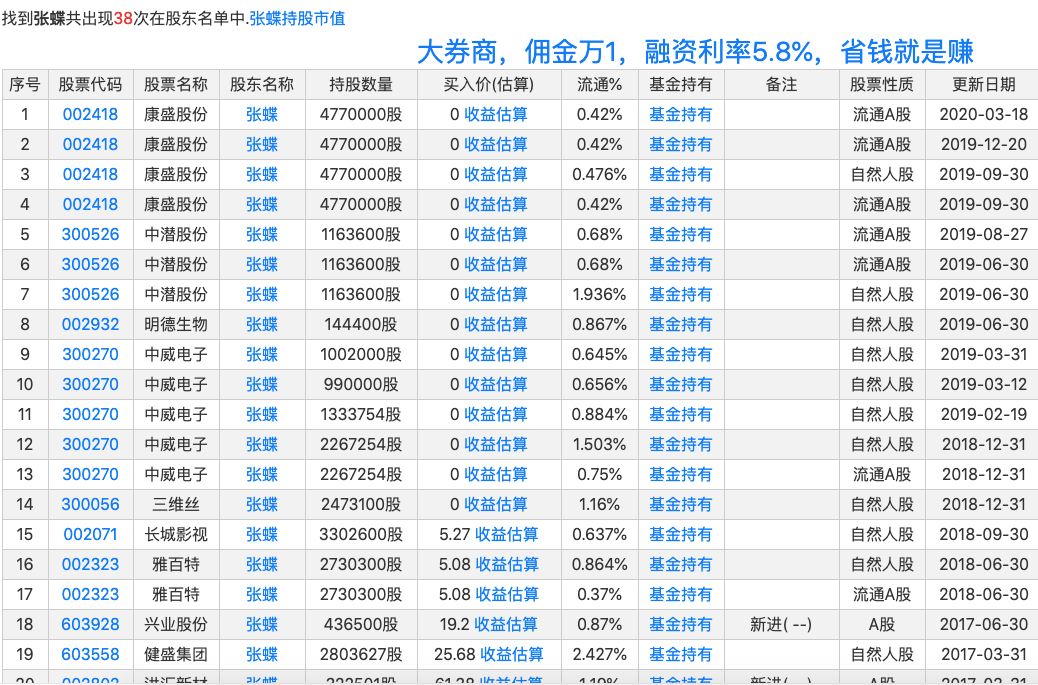Click 基金持有 for 兴业股份 row

[681, 625]
